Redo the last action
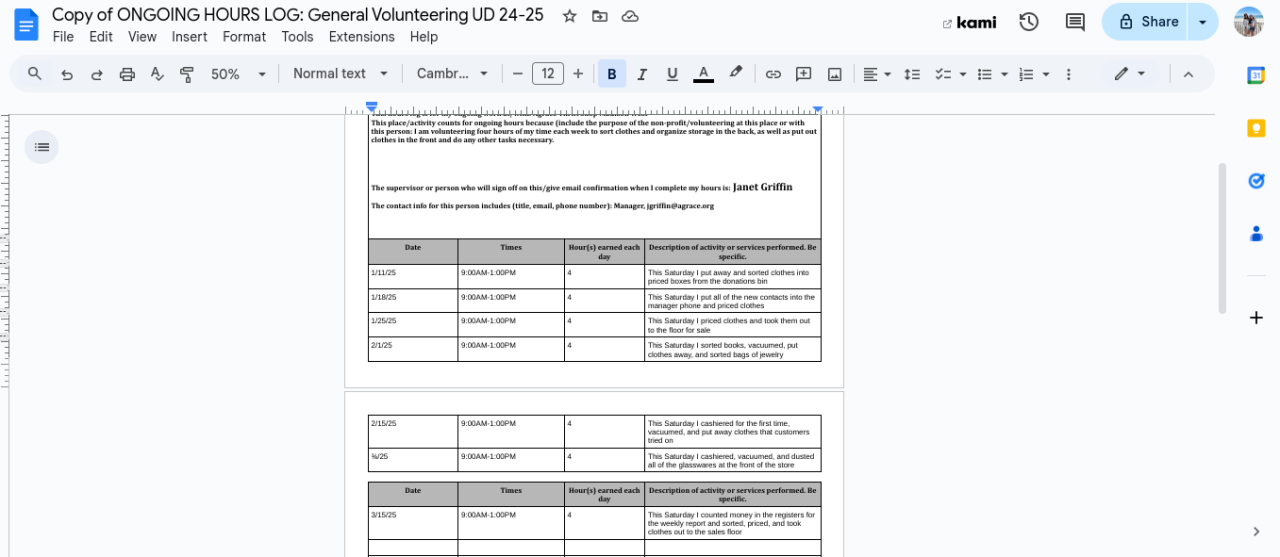 (x=97, y=74)
